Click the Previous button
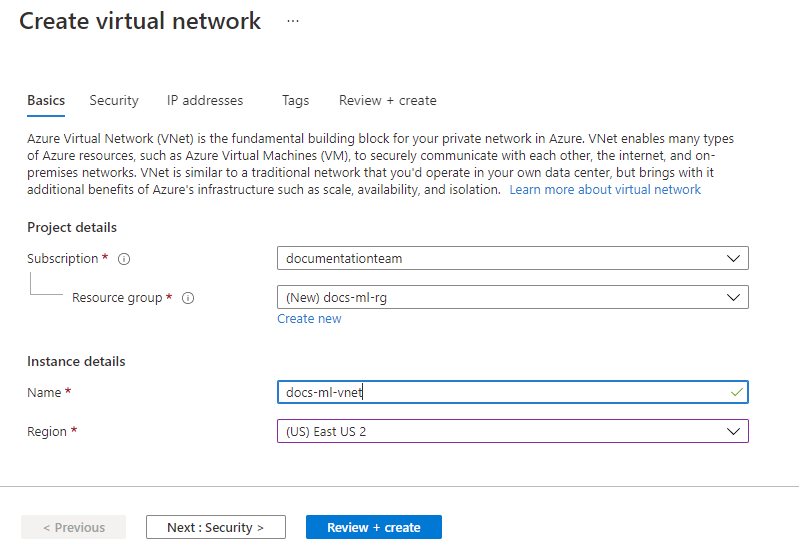 click(x=74, y=527)
